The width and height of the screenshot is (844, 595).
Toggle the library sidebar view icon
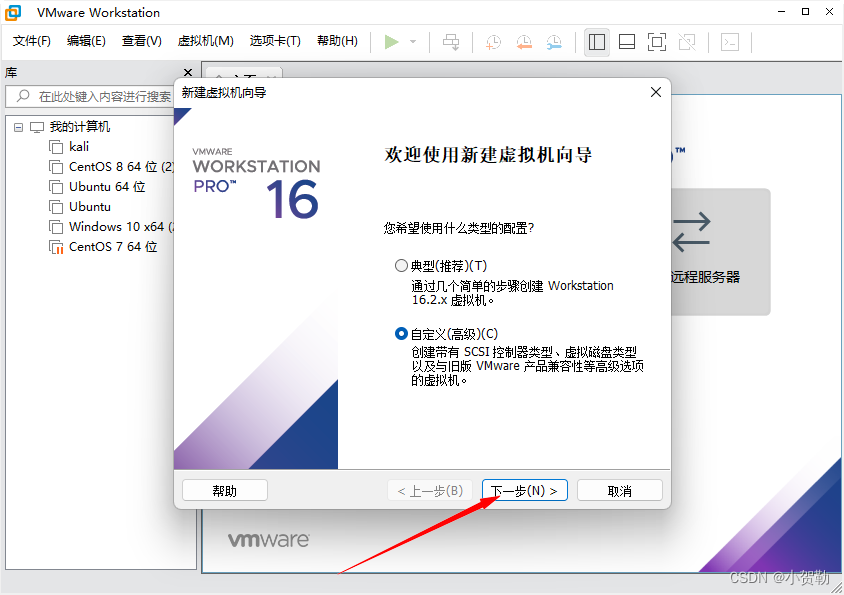597,41
